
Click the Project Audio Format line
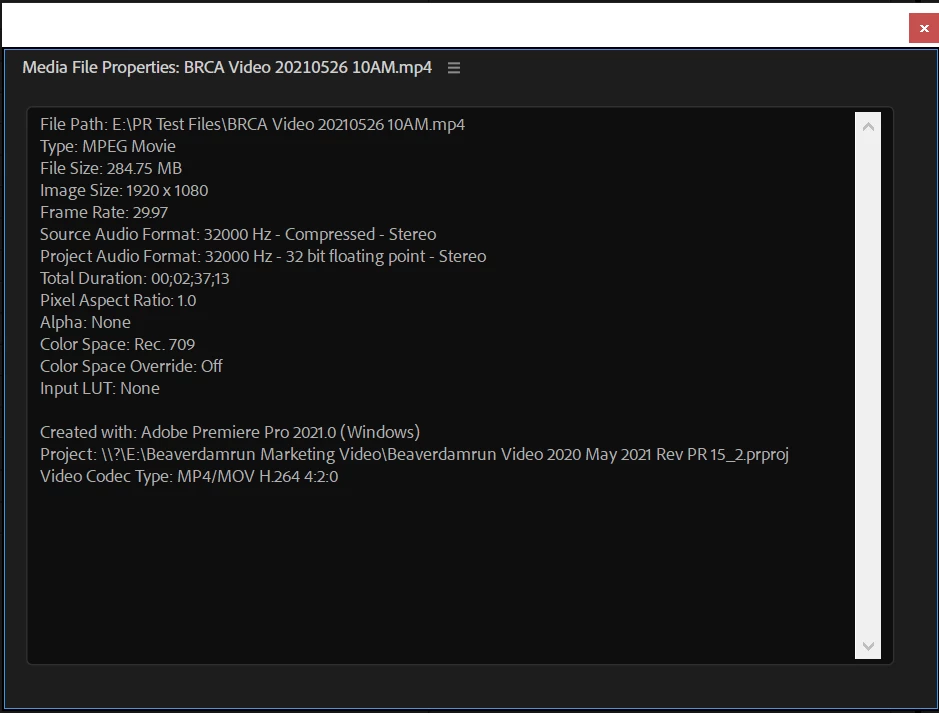click(x=263, y=256)
